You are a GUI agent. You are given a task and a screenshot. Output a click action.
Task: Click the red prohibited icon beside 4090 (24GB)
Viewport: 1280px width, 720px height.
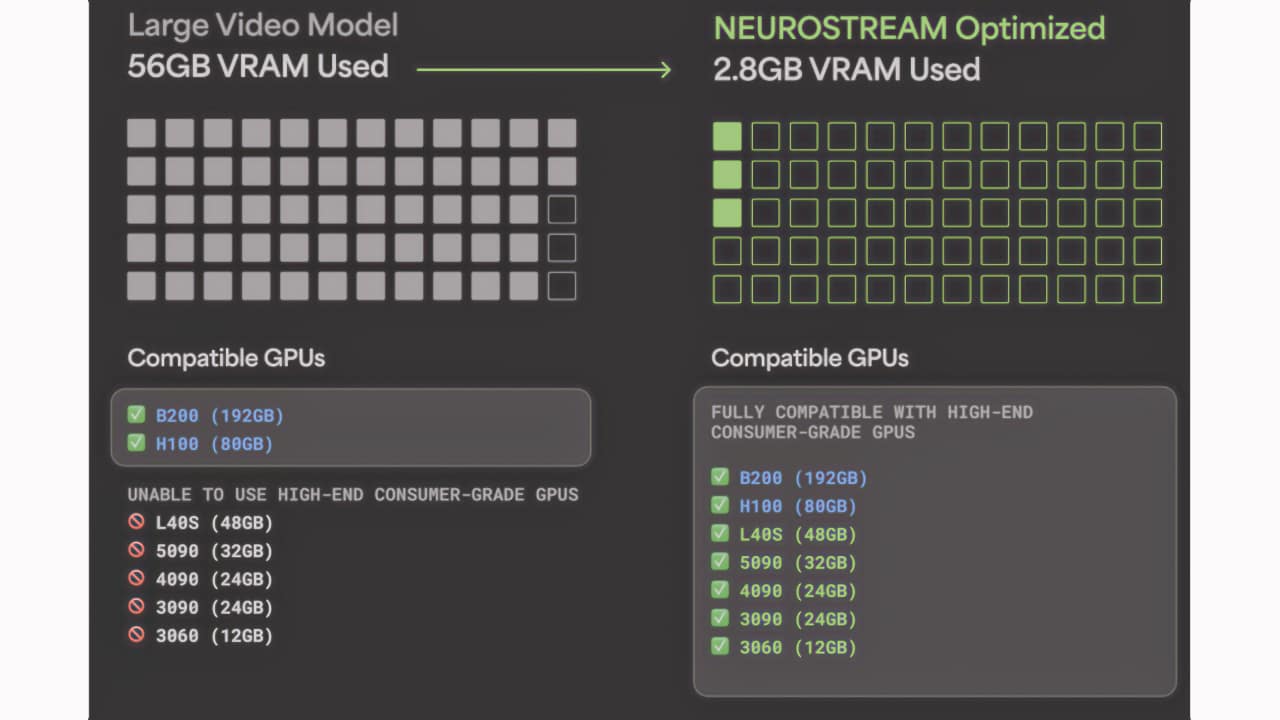(136, 578)
